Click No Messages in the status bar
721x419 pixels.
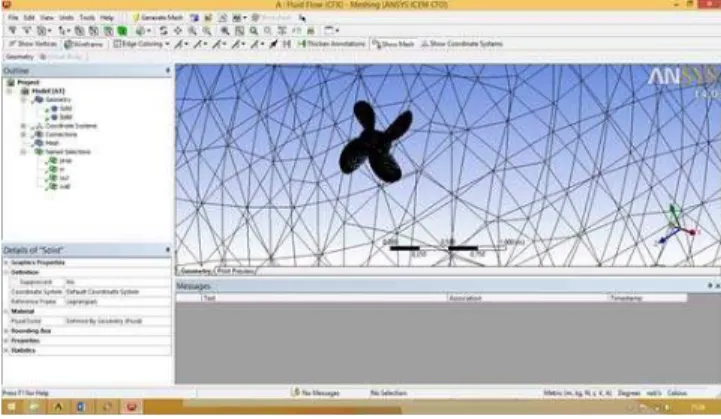[315, 393]
